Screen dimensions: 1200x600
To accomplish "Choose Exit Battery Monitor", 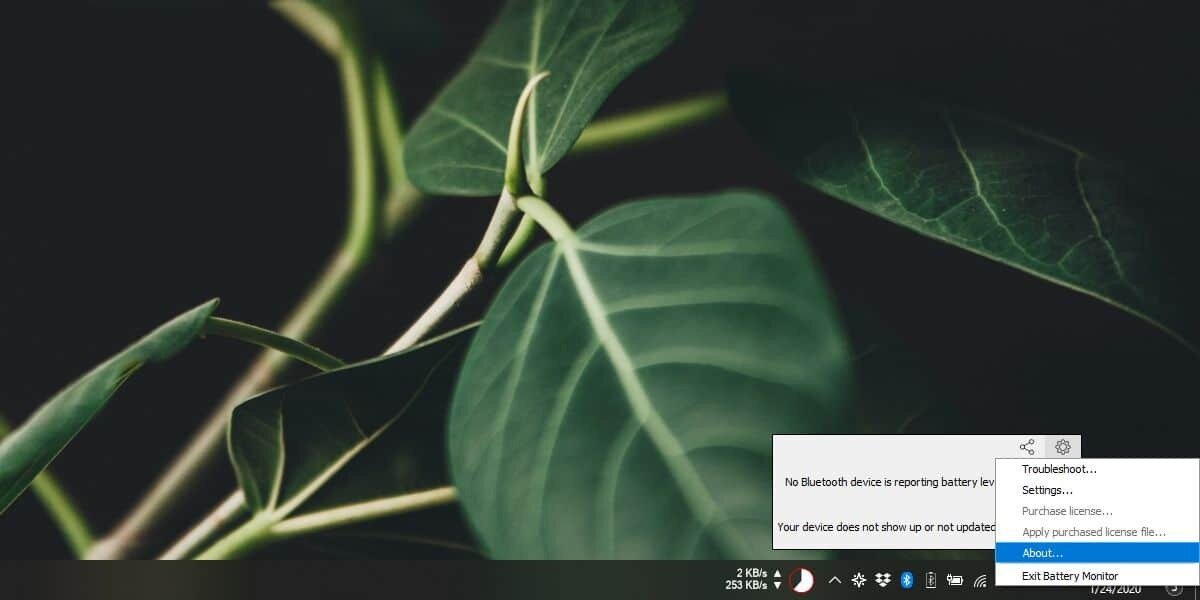I will click(1097, 576).
